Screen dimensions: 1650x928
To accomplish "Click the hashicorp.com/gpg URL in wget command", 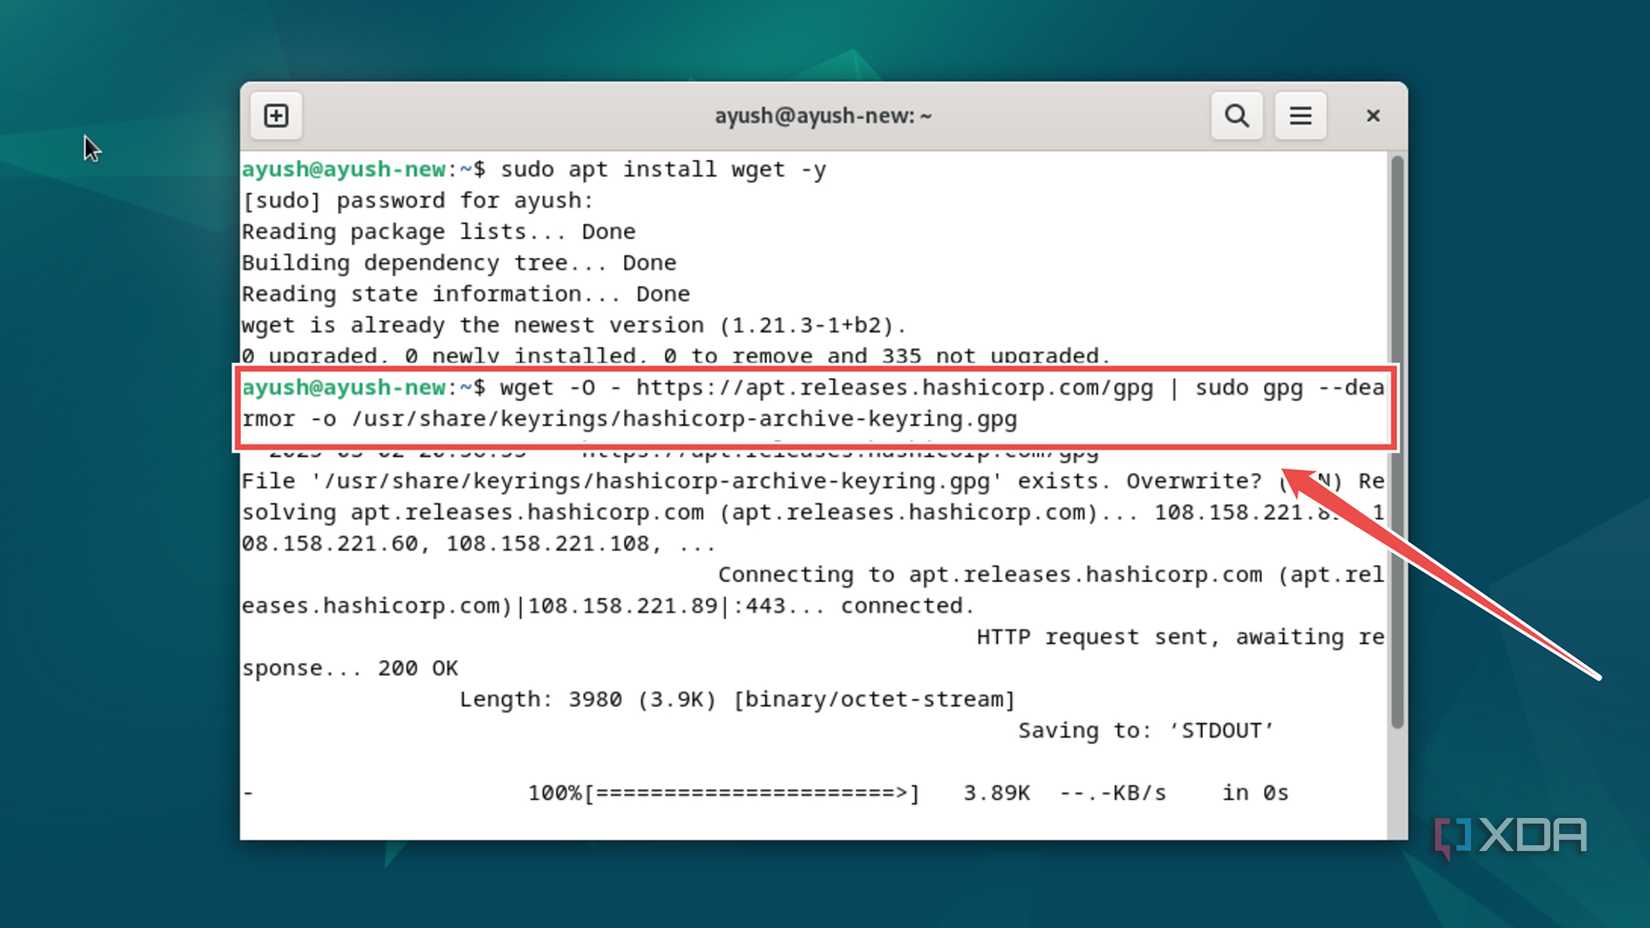I will pos(894,387).
